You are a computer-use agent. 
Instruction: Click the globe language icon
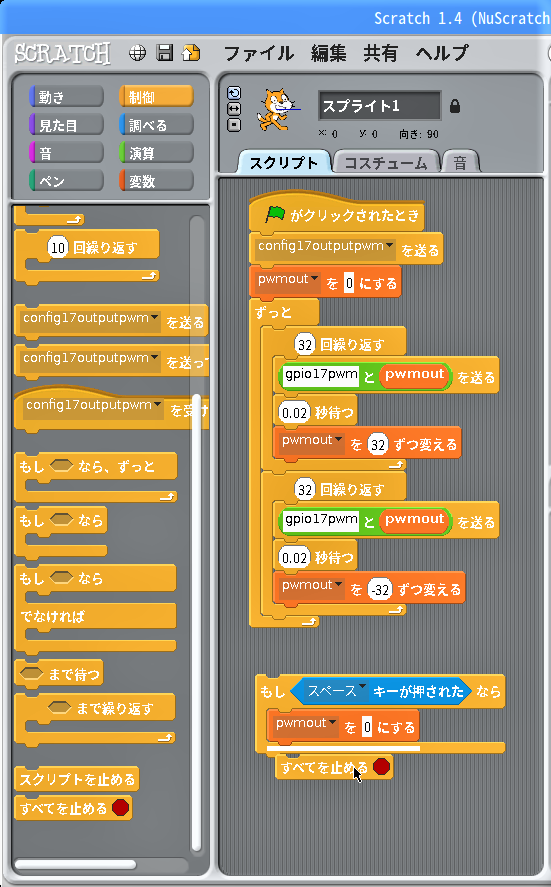(137, 53)
